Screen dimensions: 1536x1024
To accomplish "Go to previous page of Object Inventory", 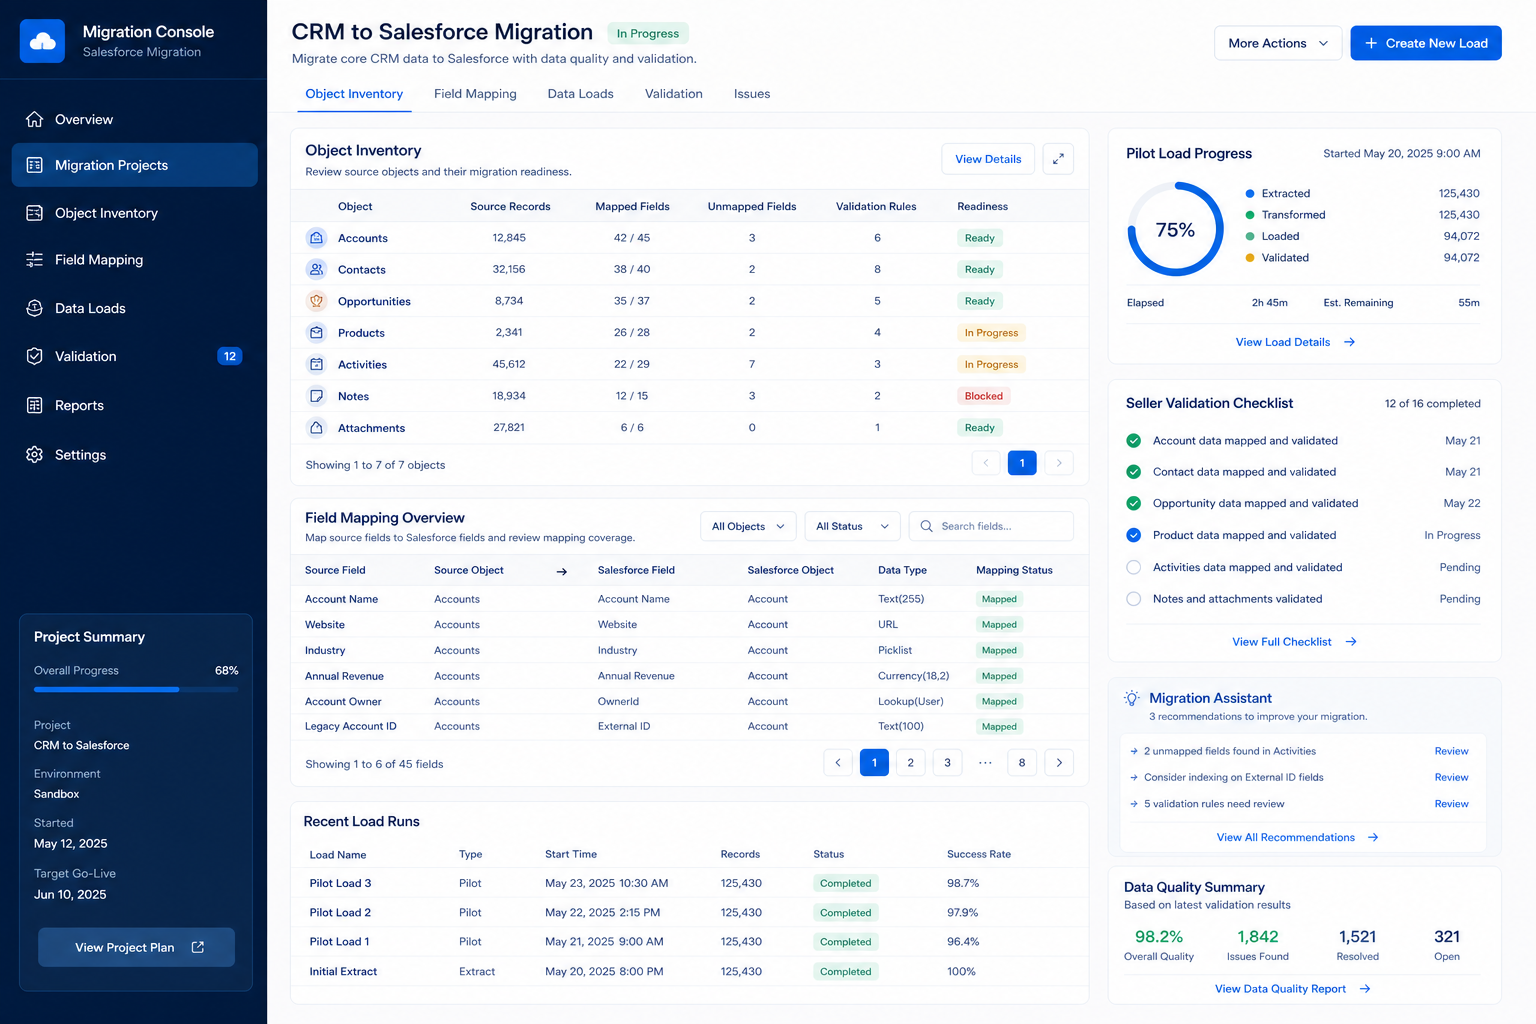I will click(986, 463).
